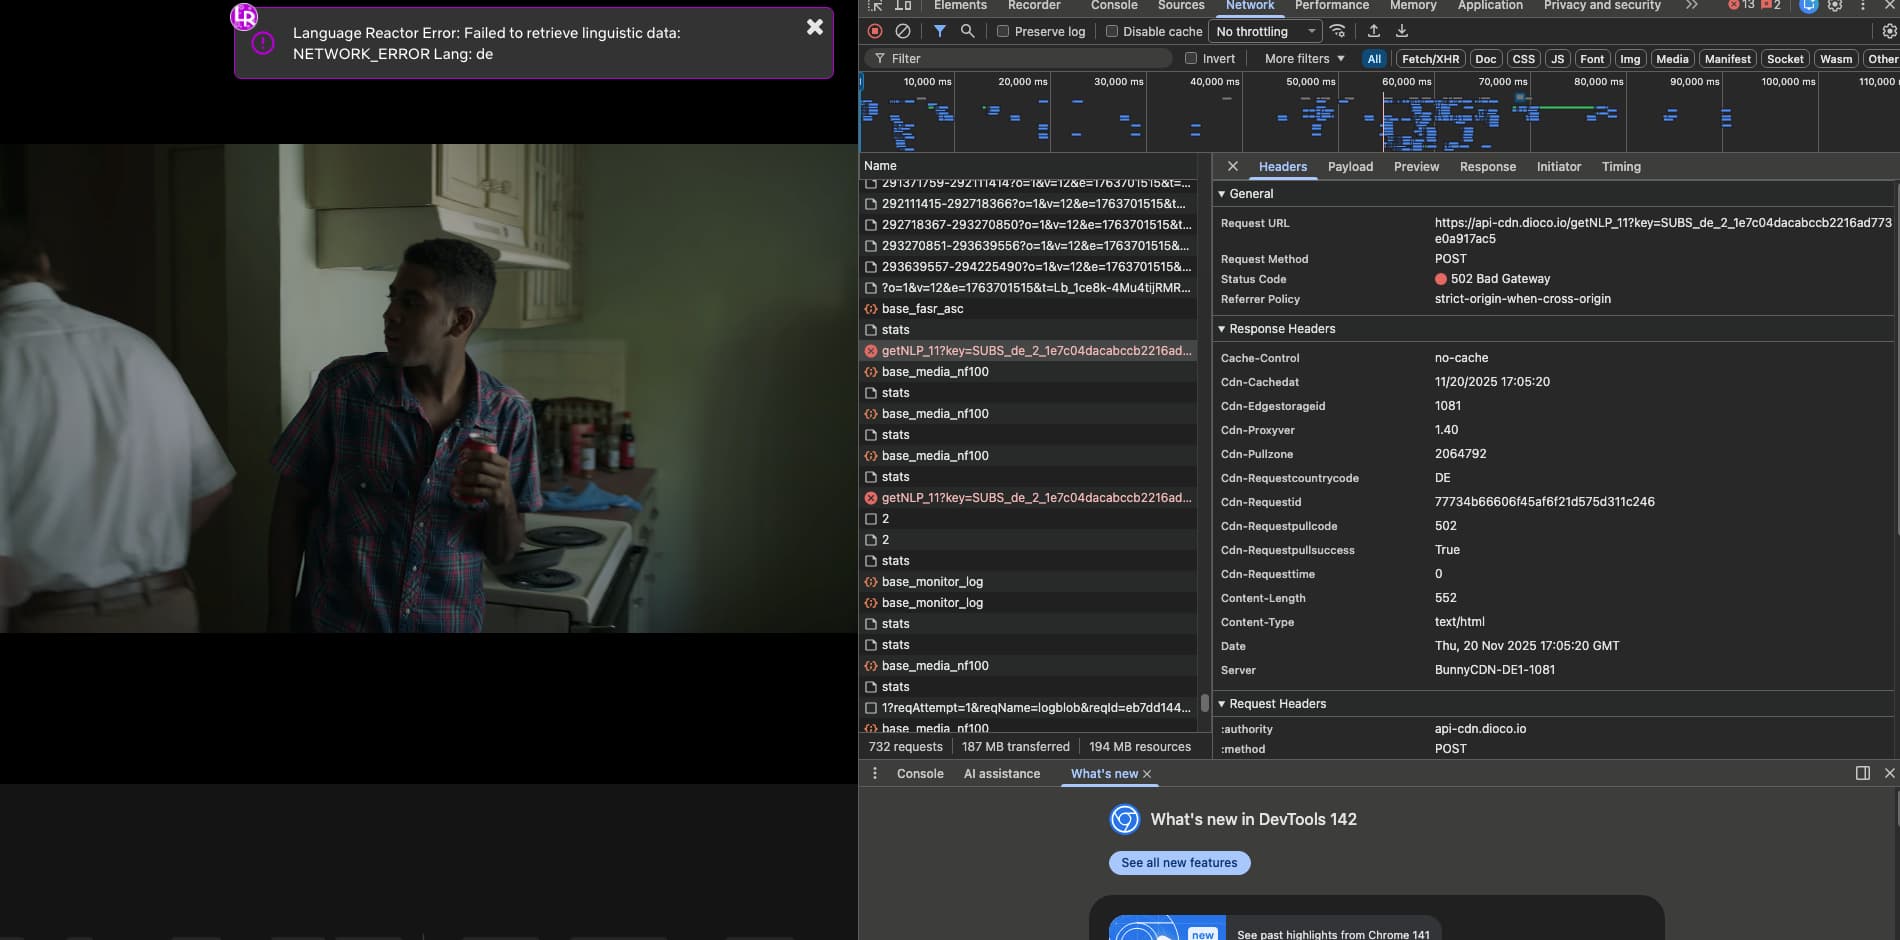Open the Timing tab
Image resolution: width=1900 pixels, height=940 pixels.
(1621, 167)
